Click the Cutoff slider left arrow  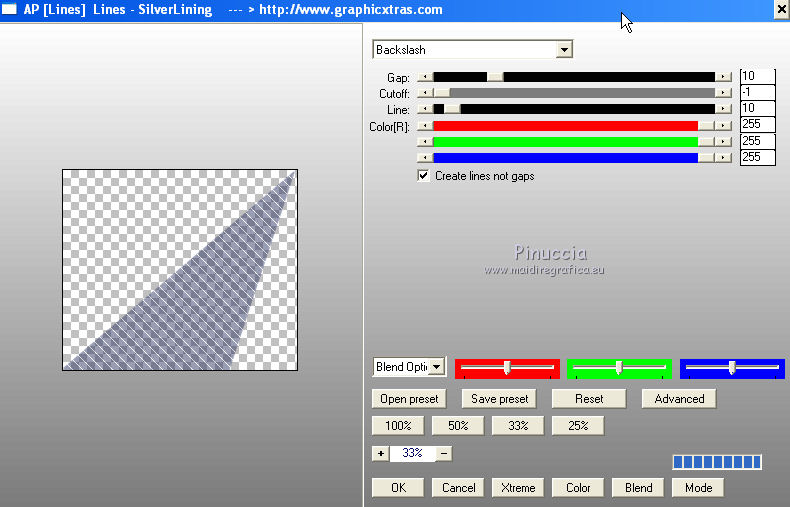[x=426, y=93]
